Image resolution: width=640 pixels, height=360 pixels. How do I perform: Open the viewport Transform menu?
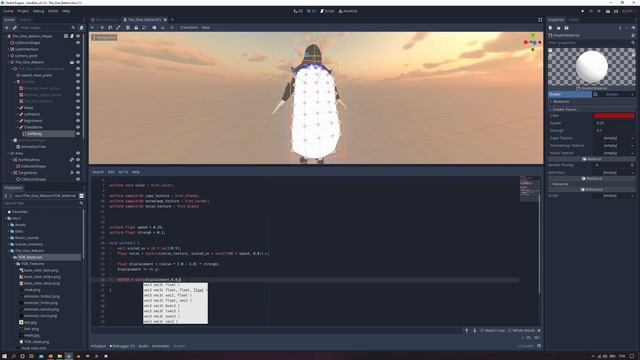tap(189, 28)
